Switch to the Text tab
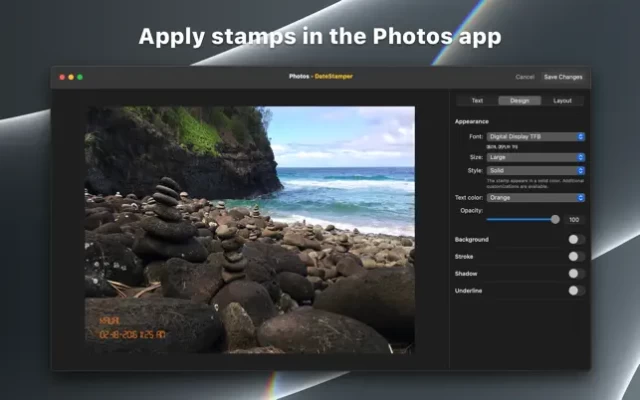The height and width of the screenshot is (400, 640). click(477, 101)
